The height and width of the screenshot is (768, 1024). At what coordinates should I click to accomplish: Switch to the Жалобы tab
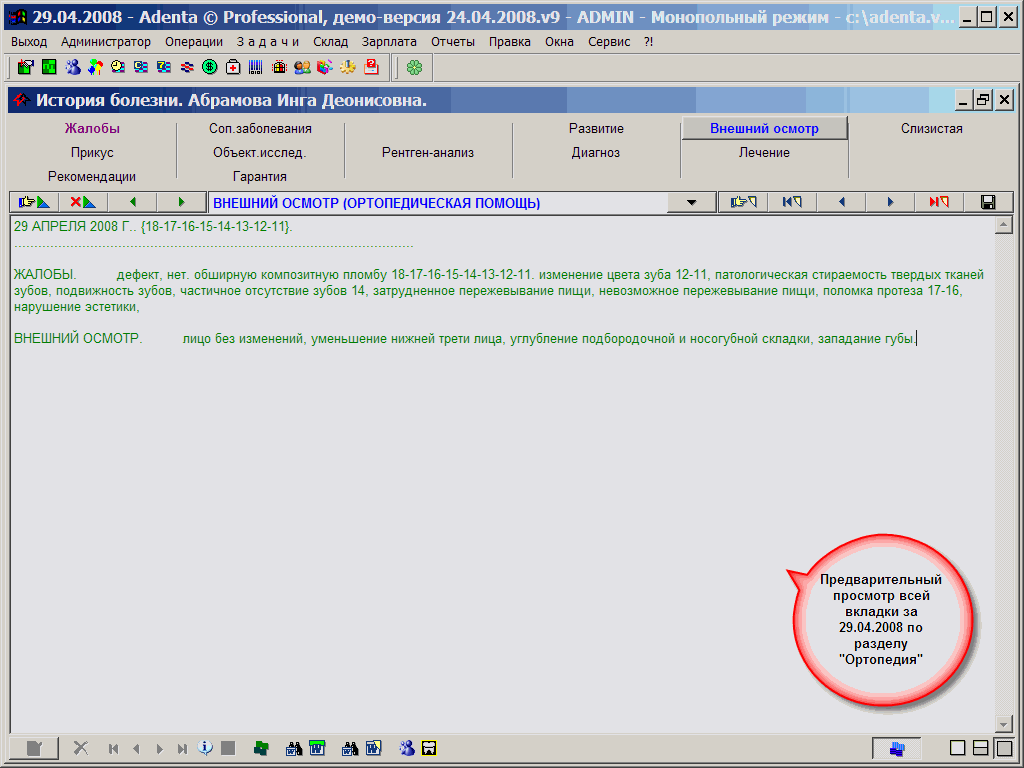(x=92, y=129)
